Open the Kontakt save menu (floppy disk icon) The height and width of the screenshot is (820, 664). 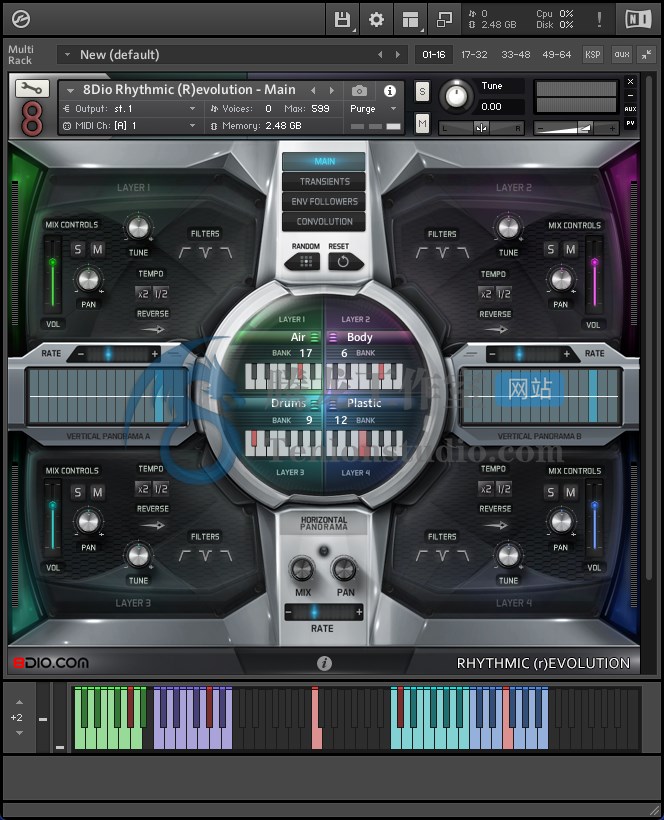(x=342, y=20)
